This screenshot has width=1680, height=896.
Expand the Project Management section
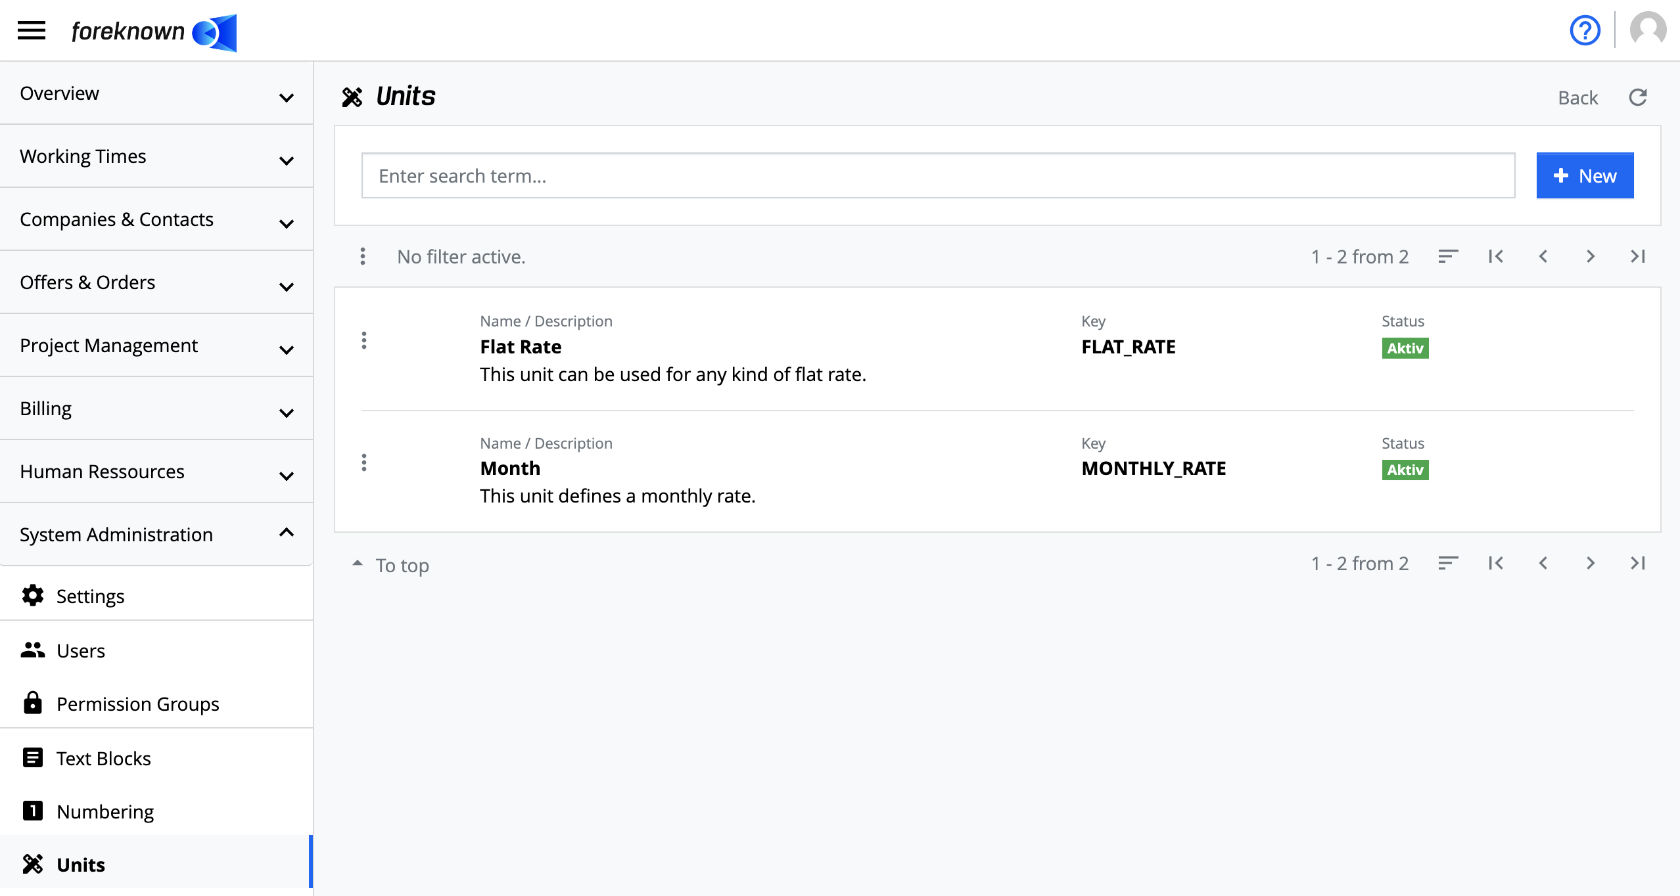point(157,345)
